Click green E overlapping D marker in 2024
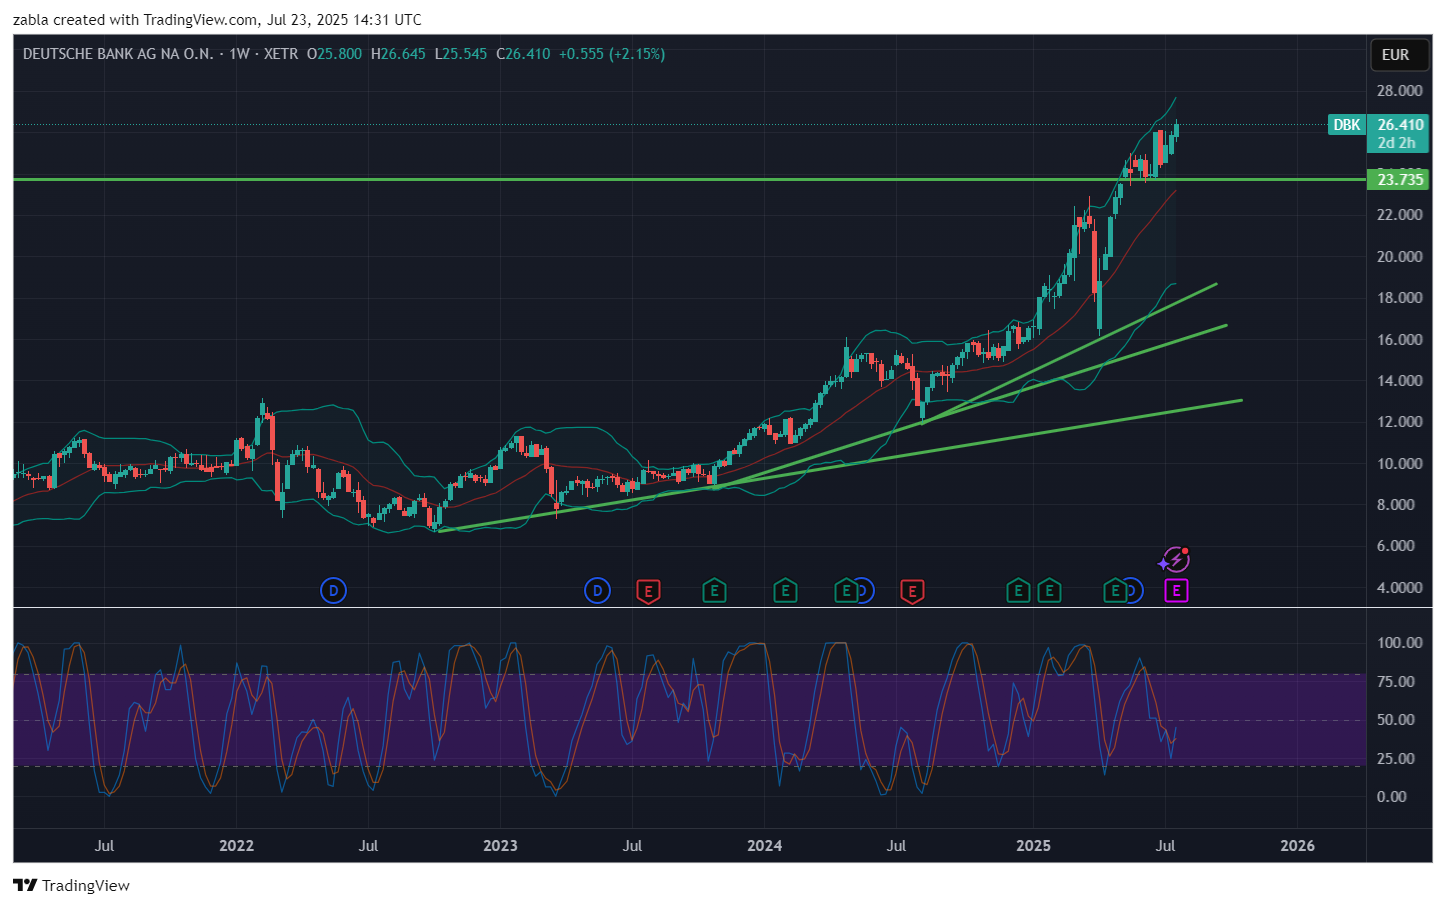This screenshot has height=907, width=1446. point(846,592)
